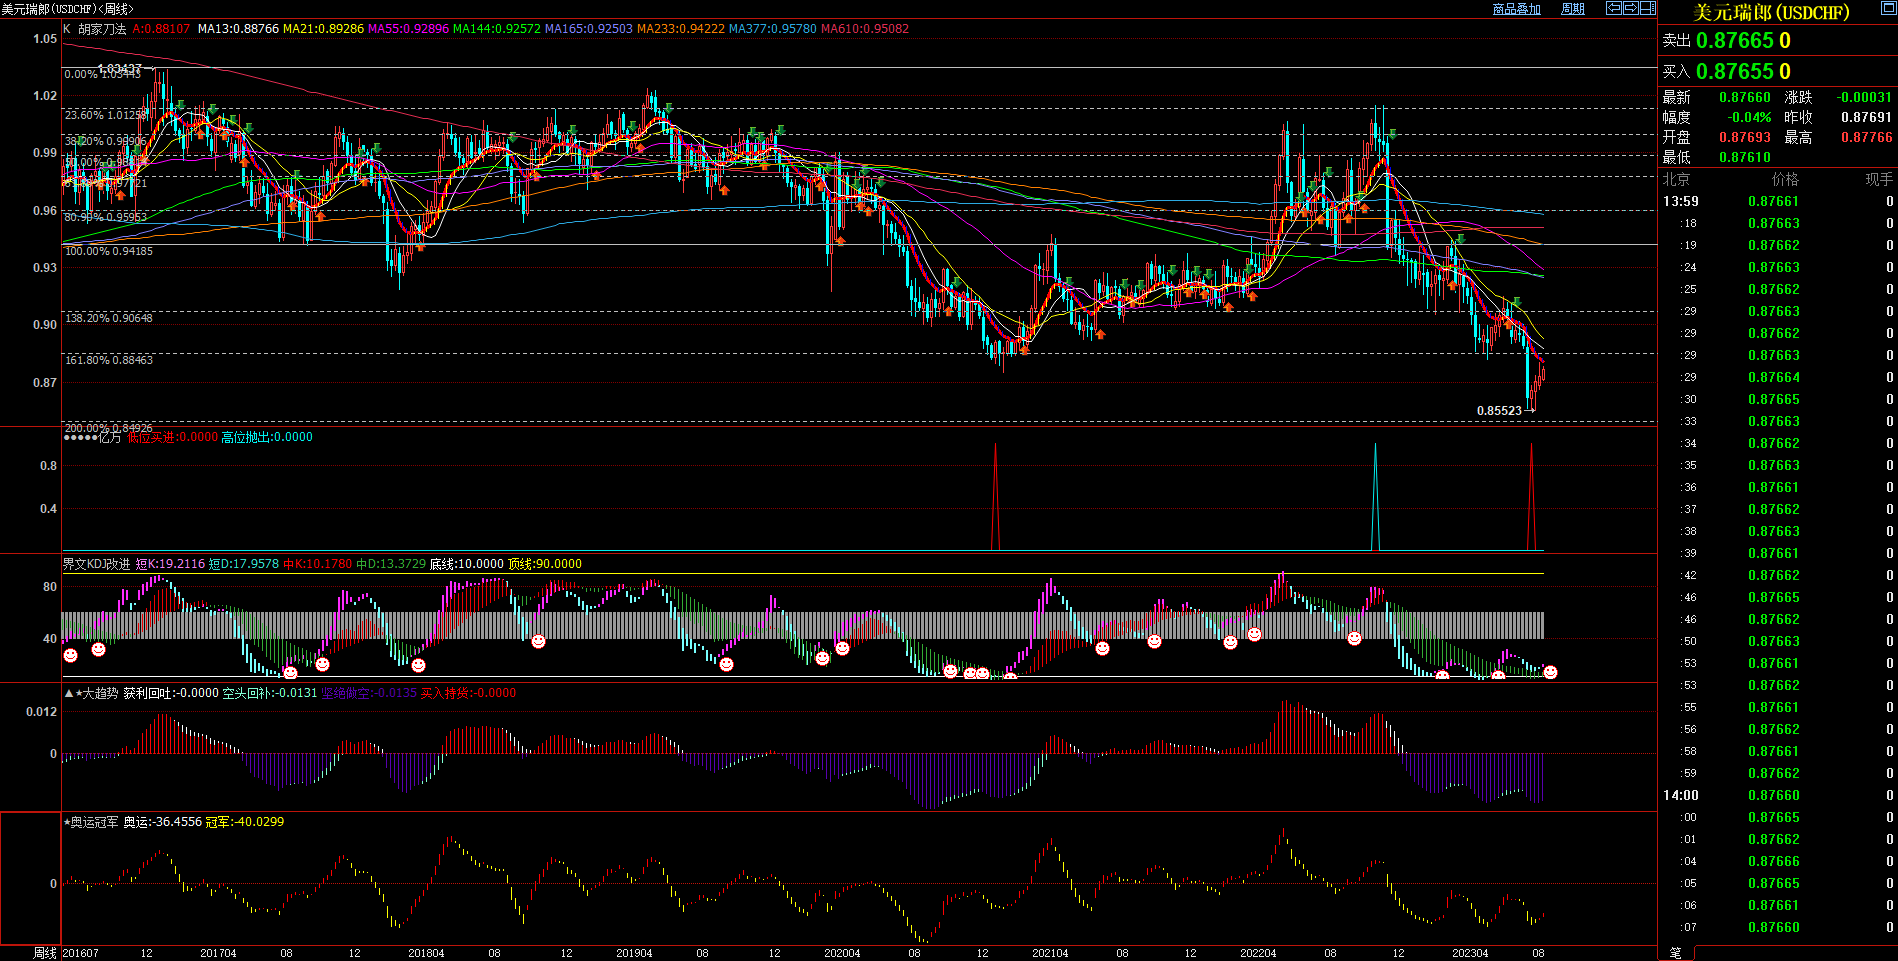Screen dimensions: 1898x961
Task: Click the star icon before 奥运冠军 indicator
Action: click(67, 822)
